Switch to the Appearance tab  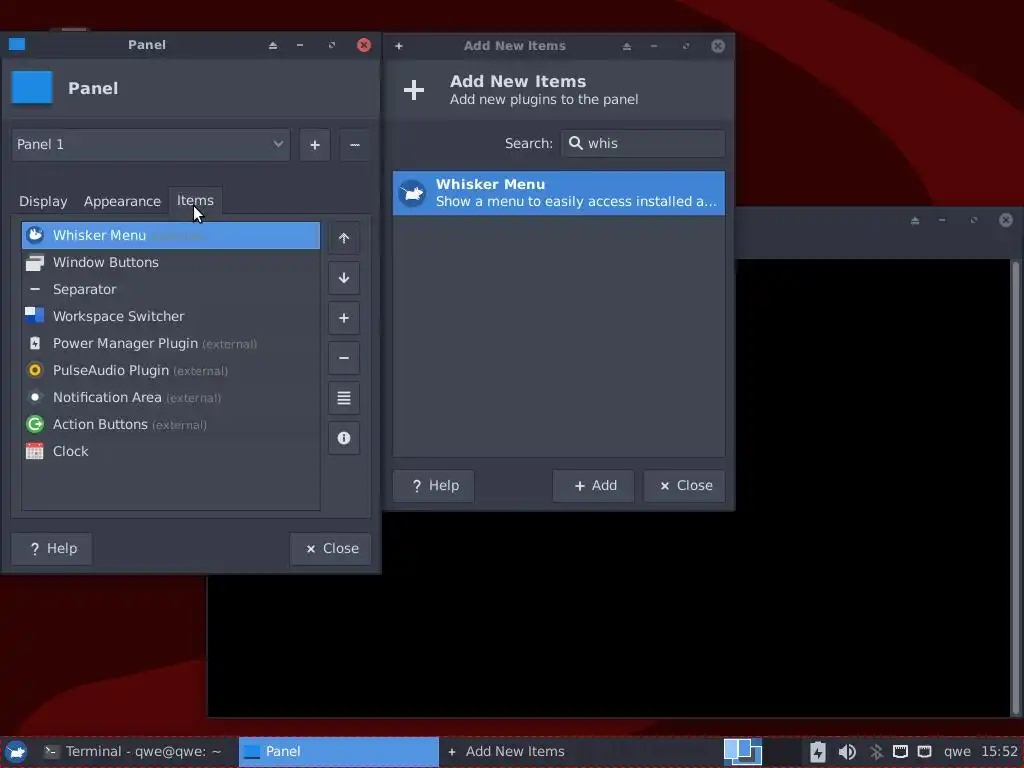(122, 201)
